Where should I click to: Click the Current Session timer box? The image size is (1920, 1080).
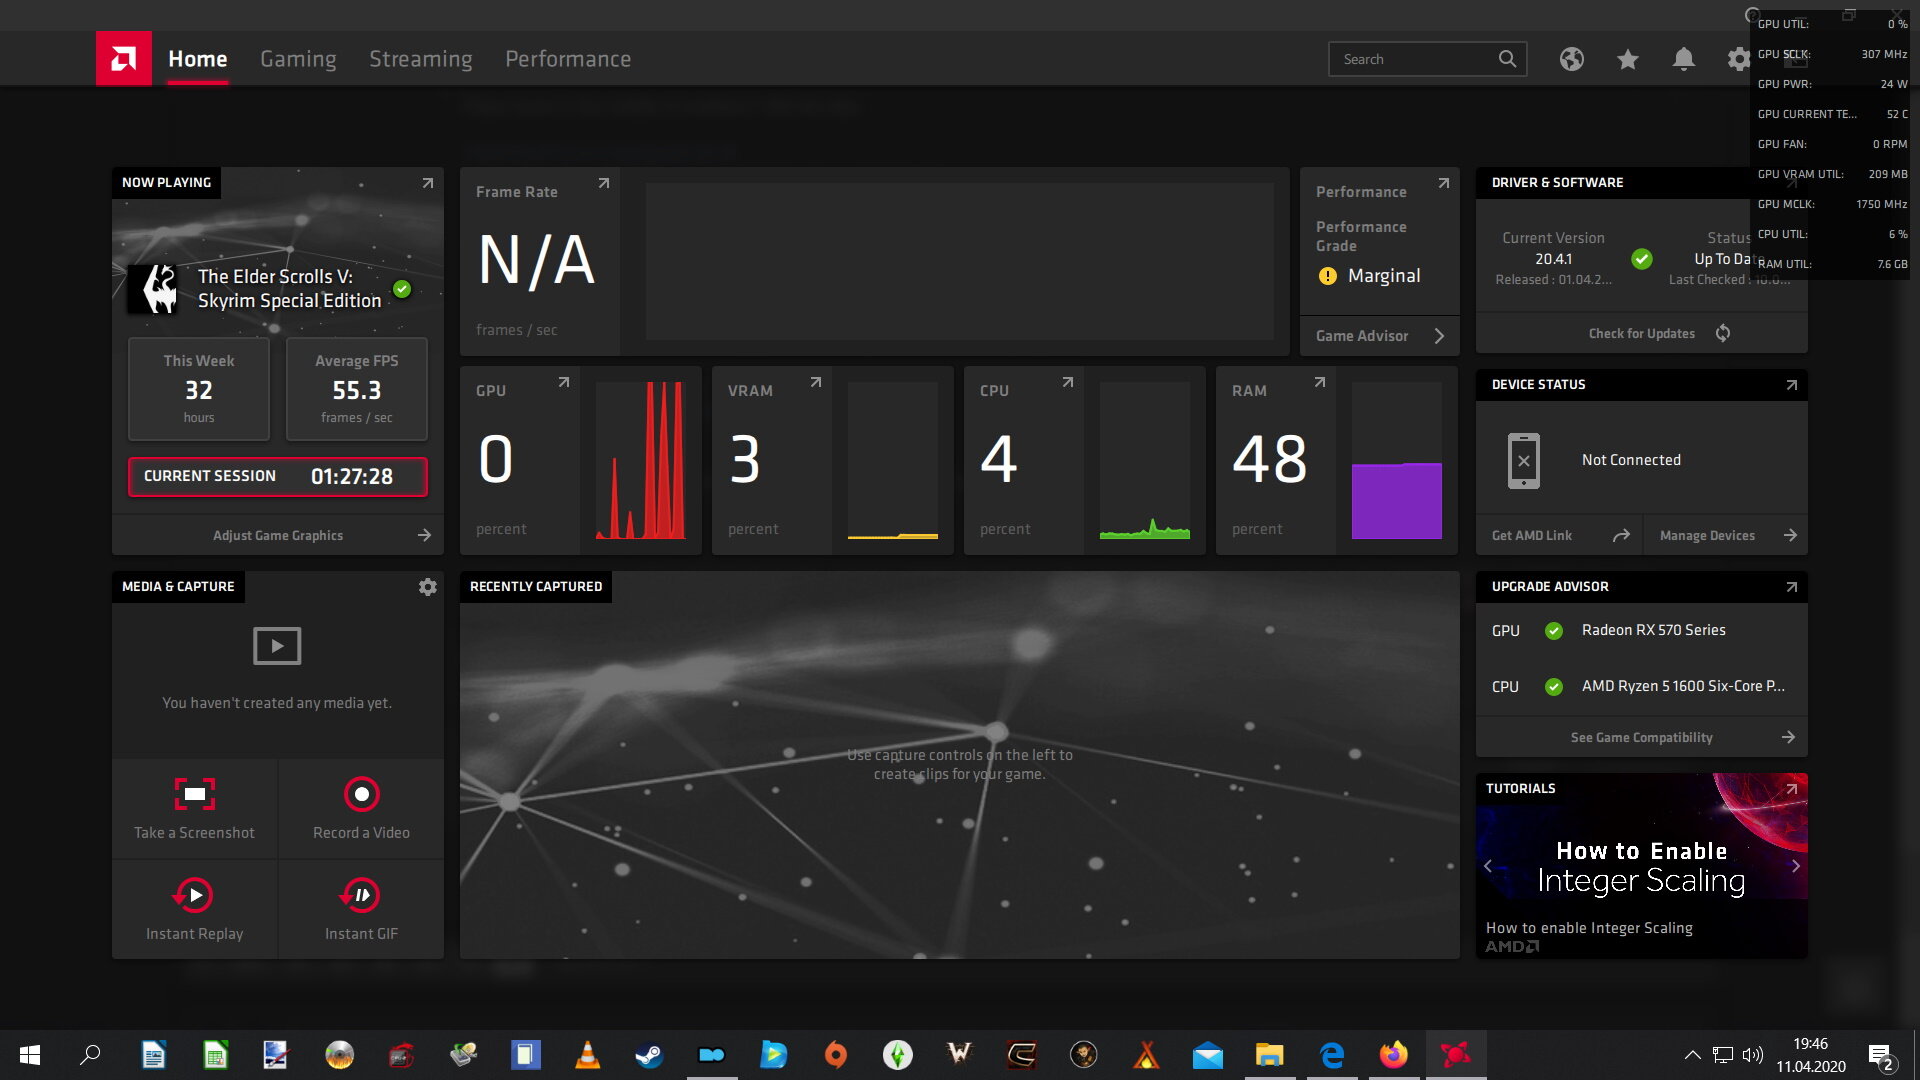point(278,477)
